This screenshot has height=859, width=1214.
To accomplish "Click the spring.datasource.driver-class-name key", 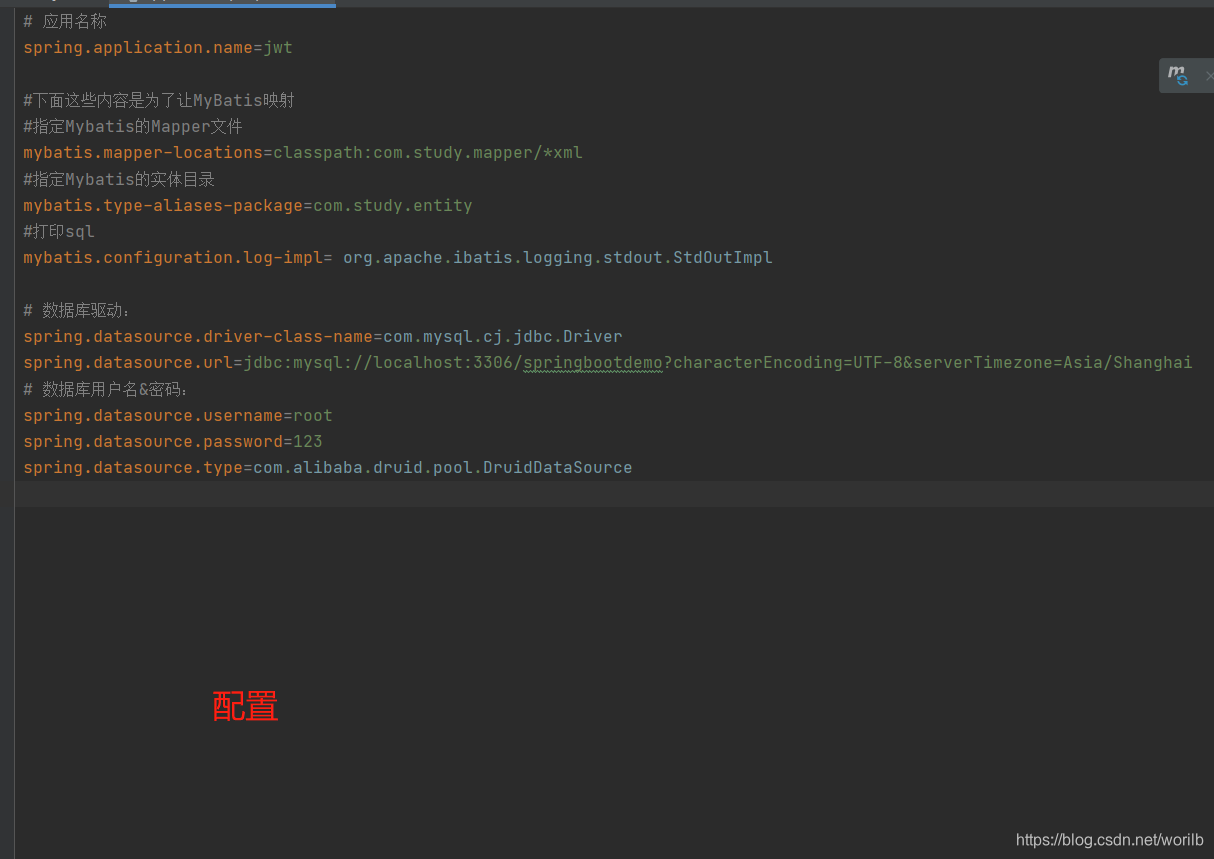I will click(x=198, y=336).
